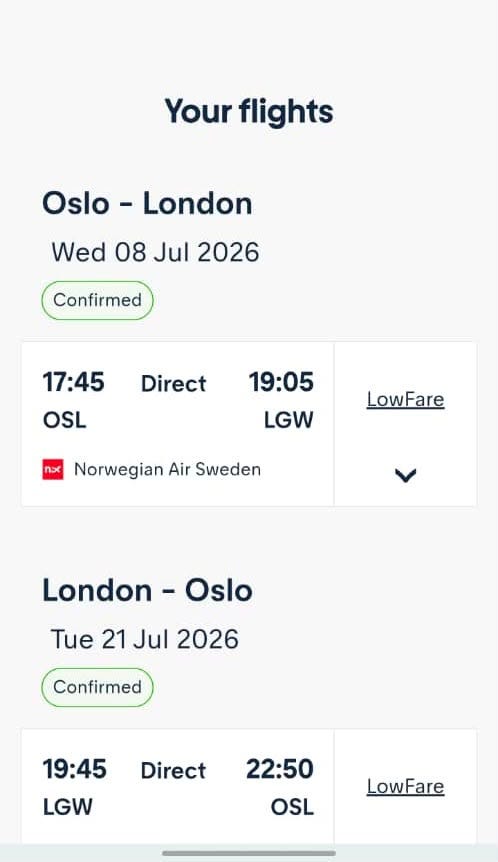Click the 19:45 return departure time
The width and height of the screenshot is (498, 862).
point(75,769)
